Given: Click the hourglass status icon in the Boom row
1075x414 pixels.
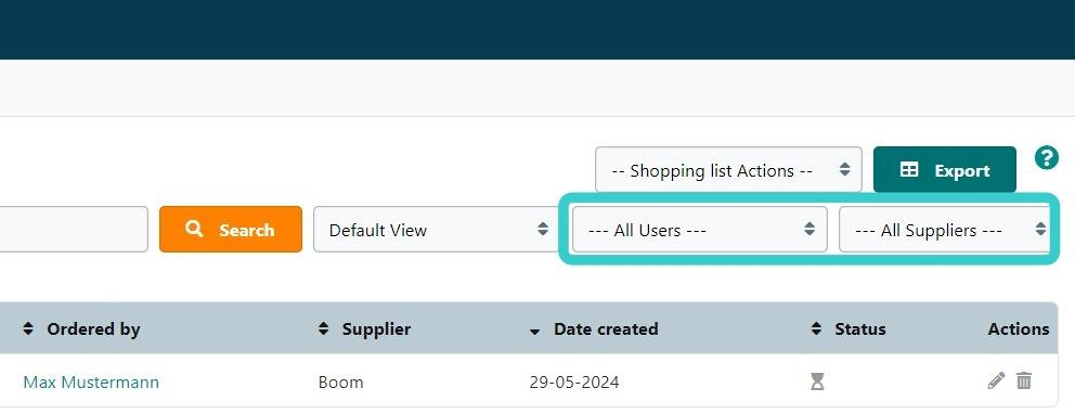Looking at the screenshot, I should coord(817,382).
